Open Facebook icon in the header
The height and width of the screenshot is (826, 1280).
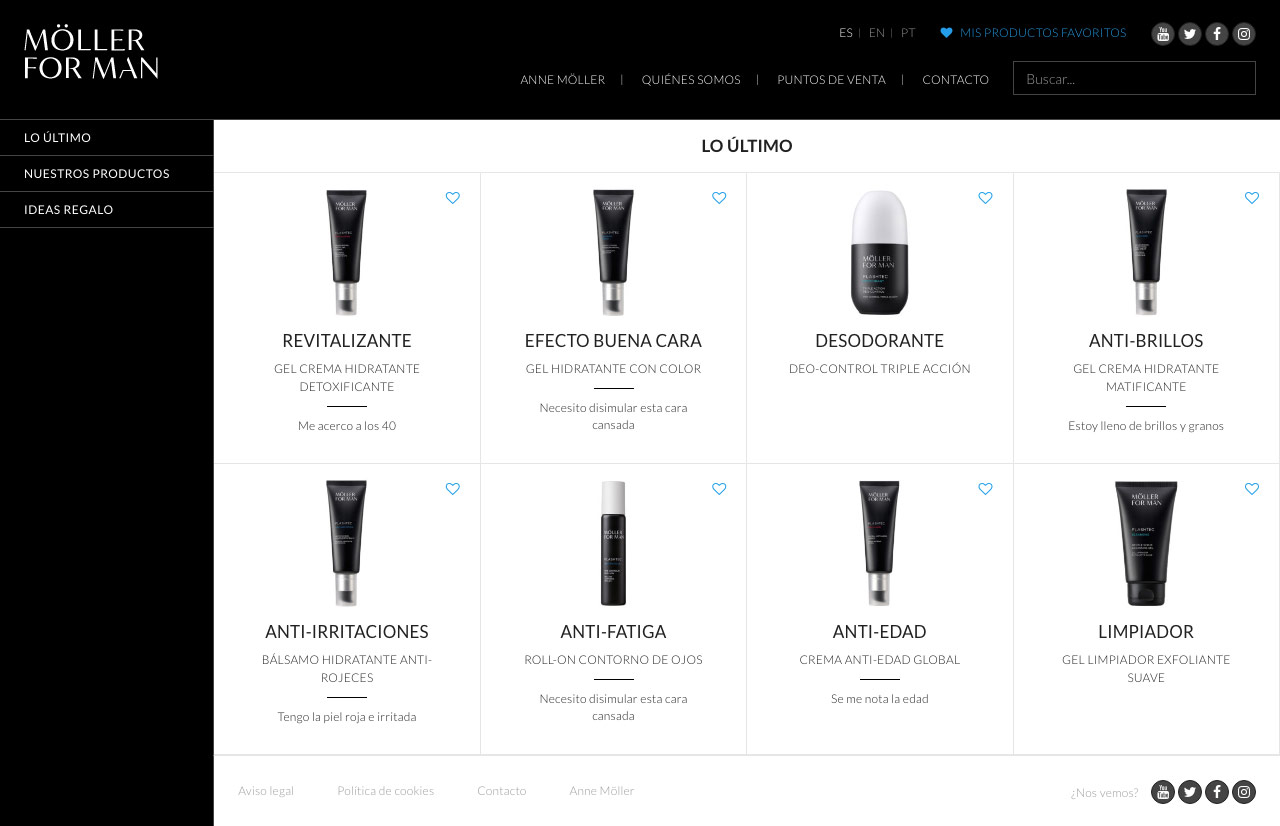coord(1217,34)
